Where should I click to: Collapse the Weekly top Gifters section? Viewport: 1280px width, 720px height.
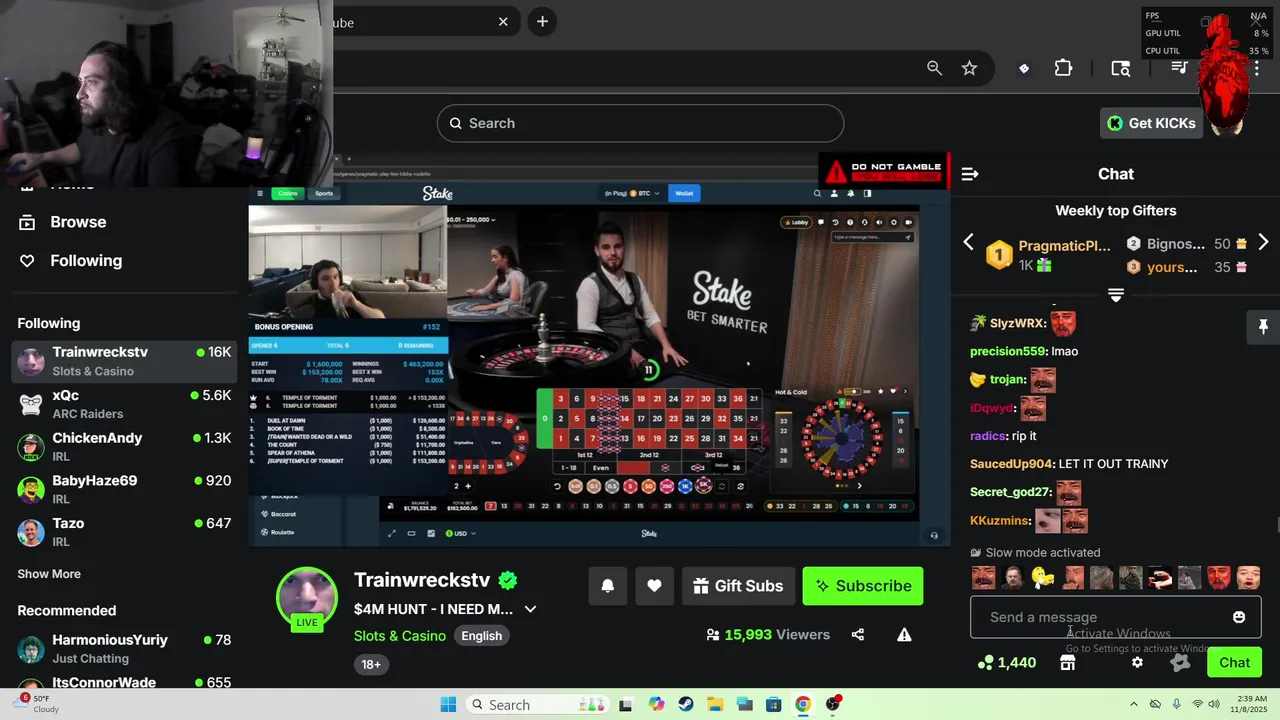(x=1116, y=295)
